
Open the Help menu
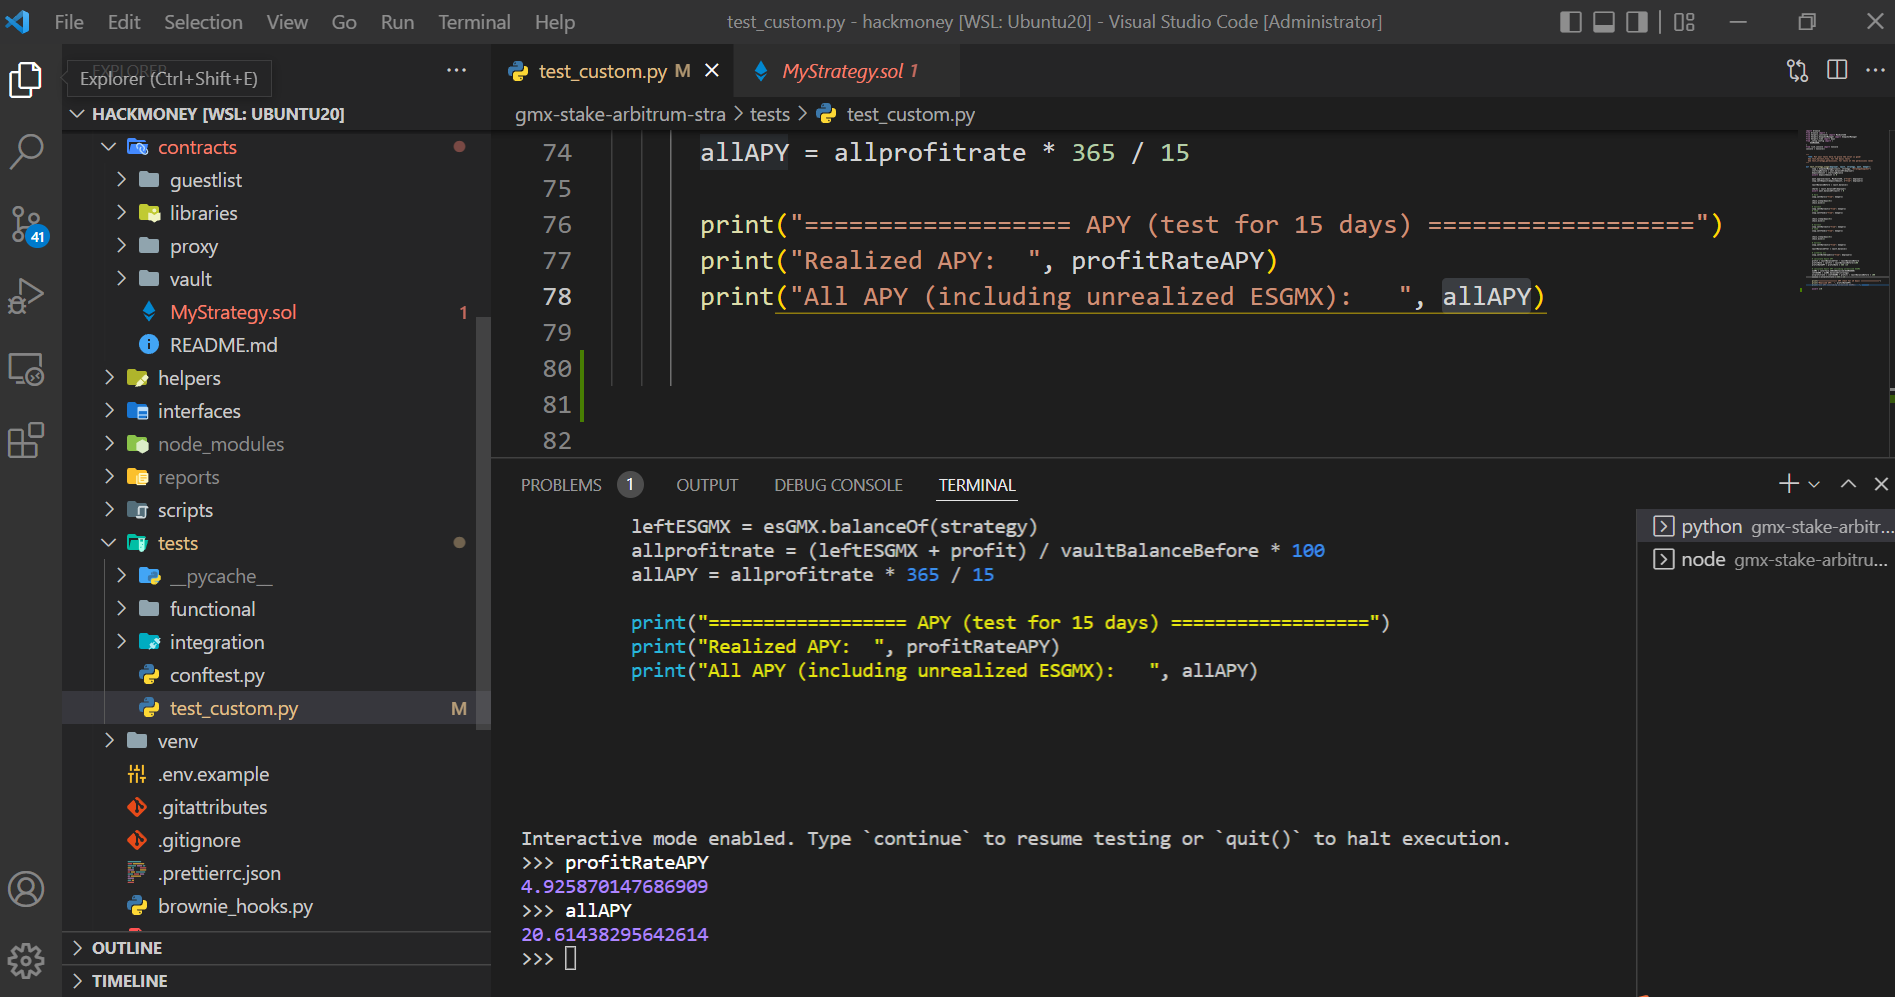pyautogui.click(x=555, y=22)
